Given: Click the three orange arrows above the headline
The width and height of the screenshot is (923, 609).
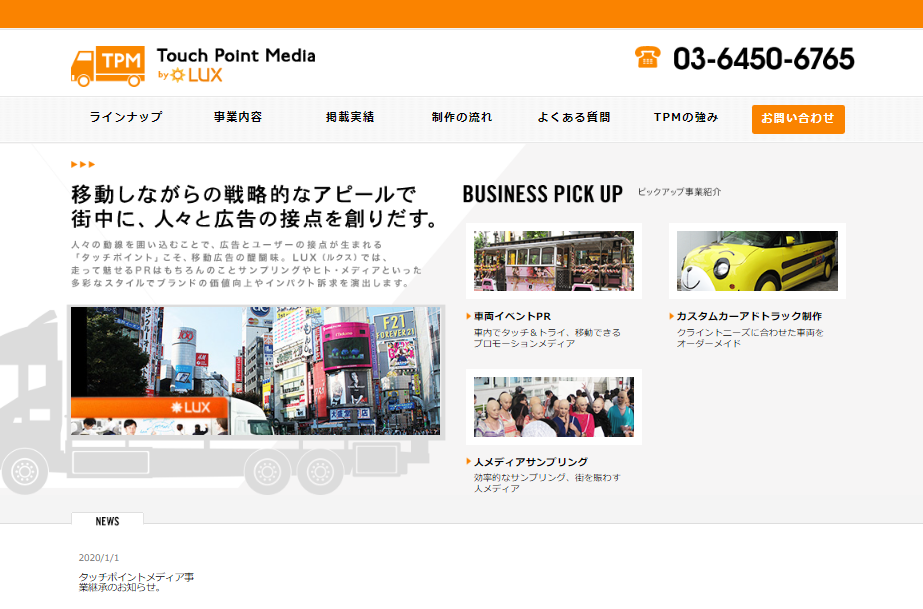Looking at the screenshot, I should coord(83,164).
